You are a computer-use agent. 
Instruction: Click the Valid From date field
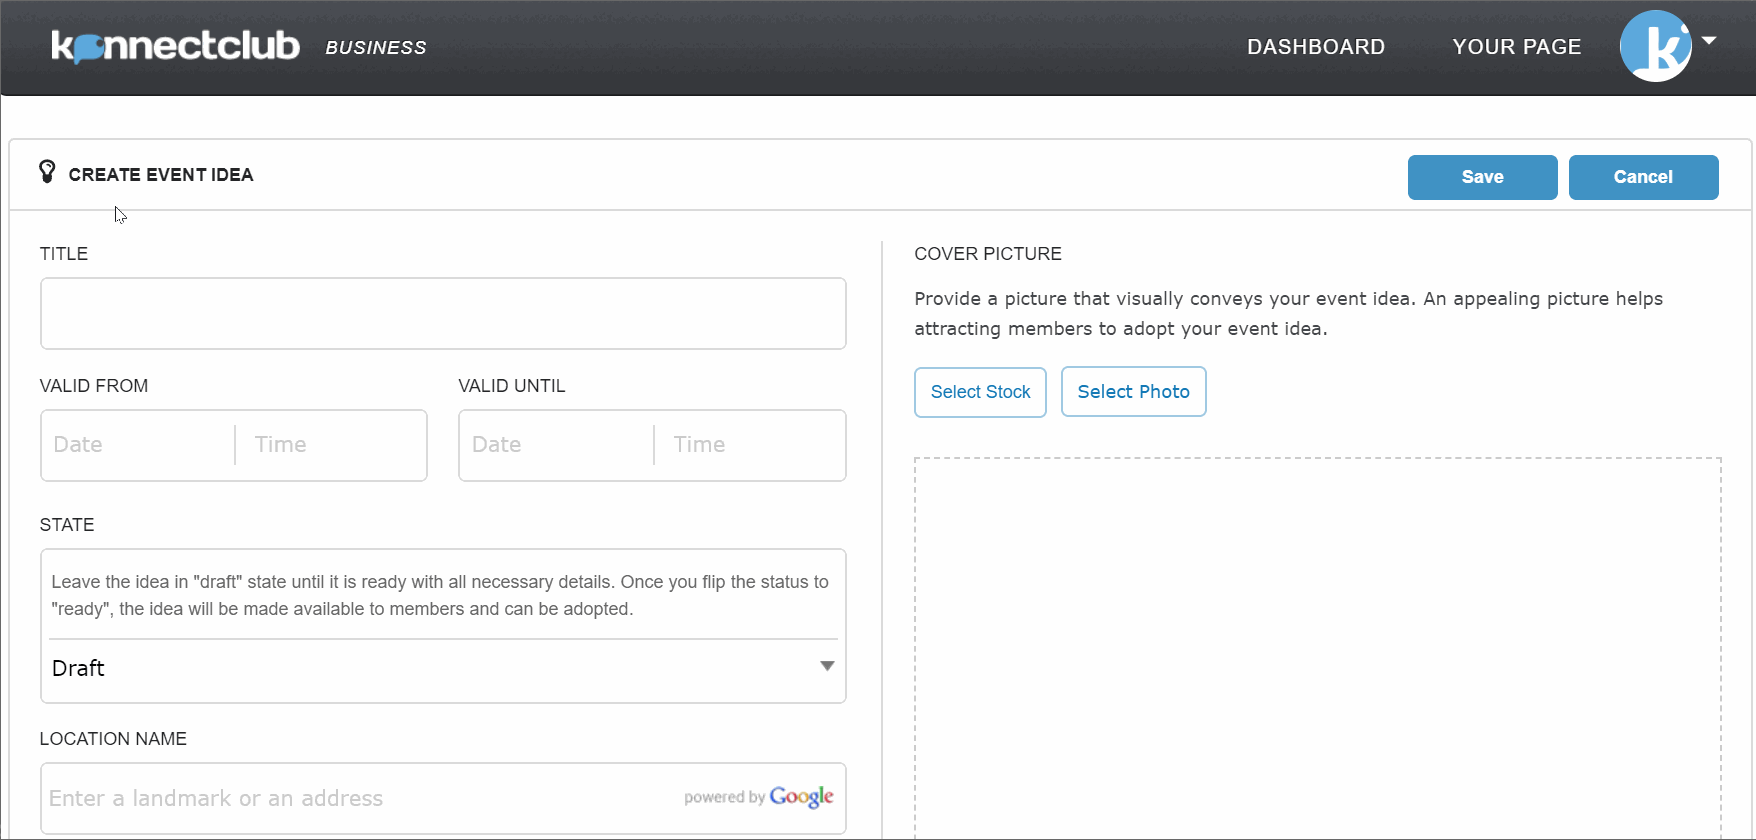pyautogui.click(x=138, y=445)
